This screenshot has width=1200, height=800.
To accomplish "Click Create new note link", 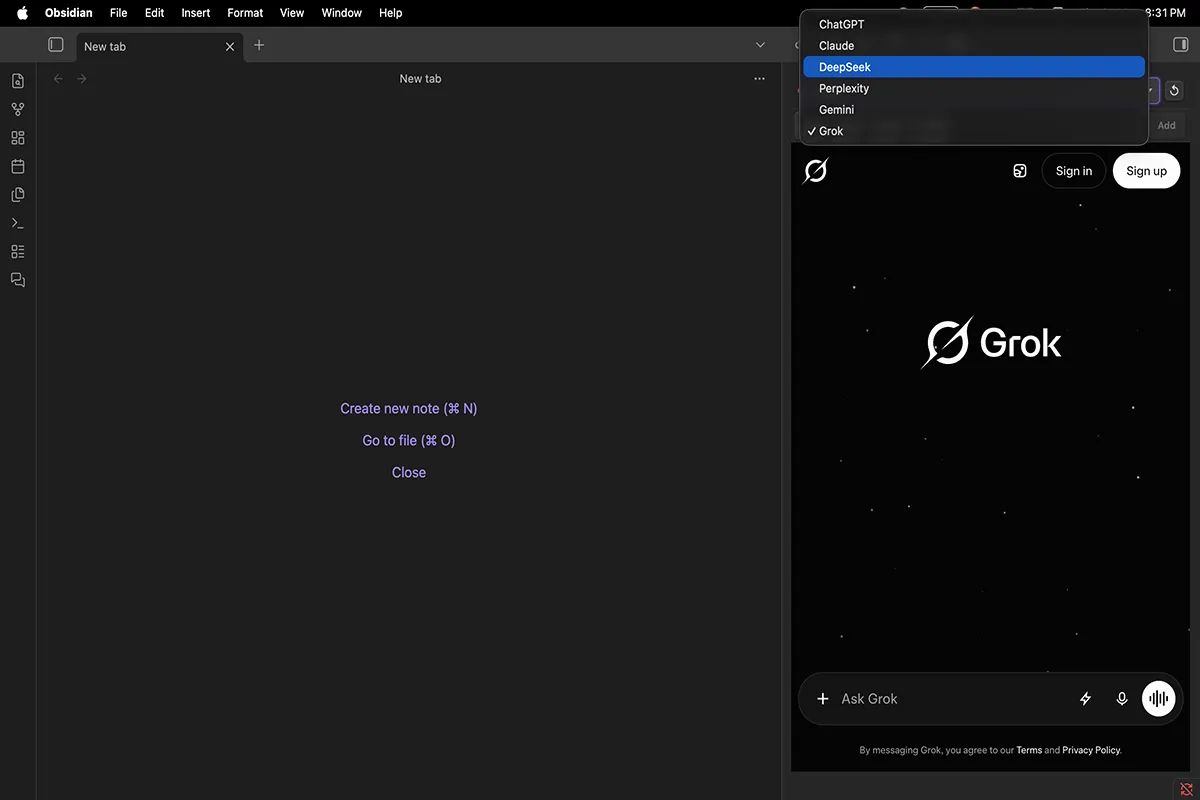I will 409,408.
